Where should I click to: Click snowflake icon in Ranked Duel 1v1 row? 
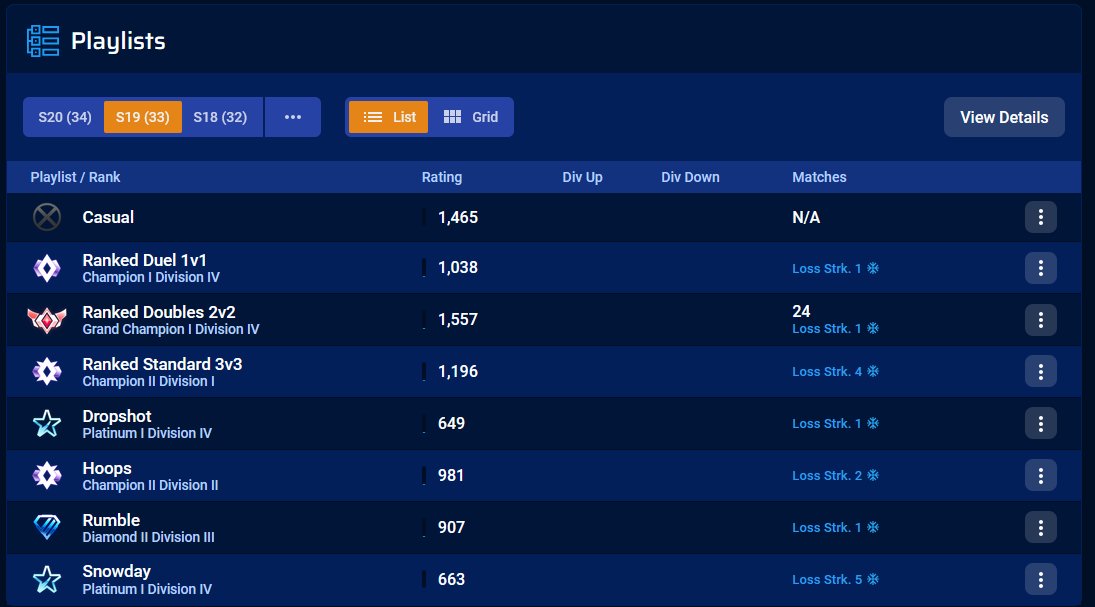click(873, 268)
